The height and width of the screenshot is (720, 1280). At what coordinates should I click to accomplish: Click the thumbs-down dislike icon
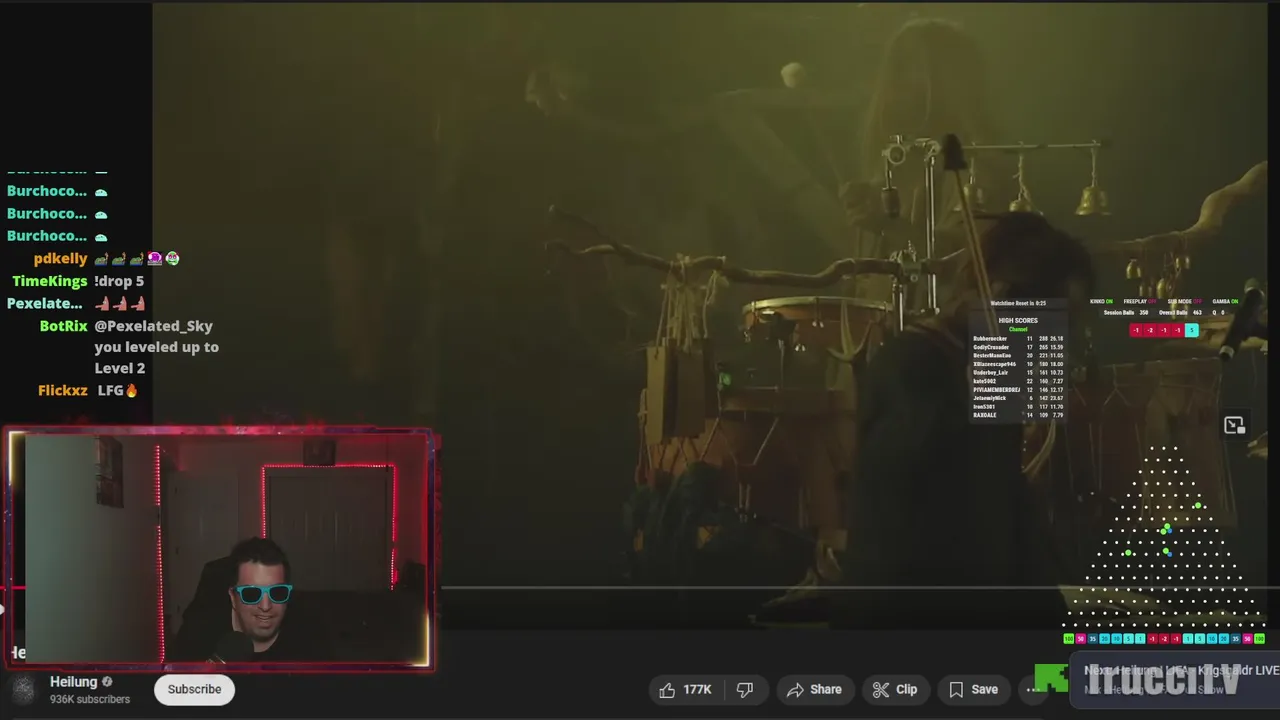click(x=745, y=689)
